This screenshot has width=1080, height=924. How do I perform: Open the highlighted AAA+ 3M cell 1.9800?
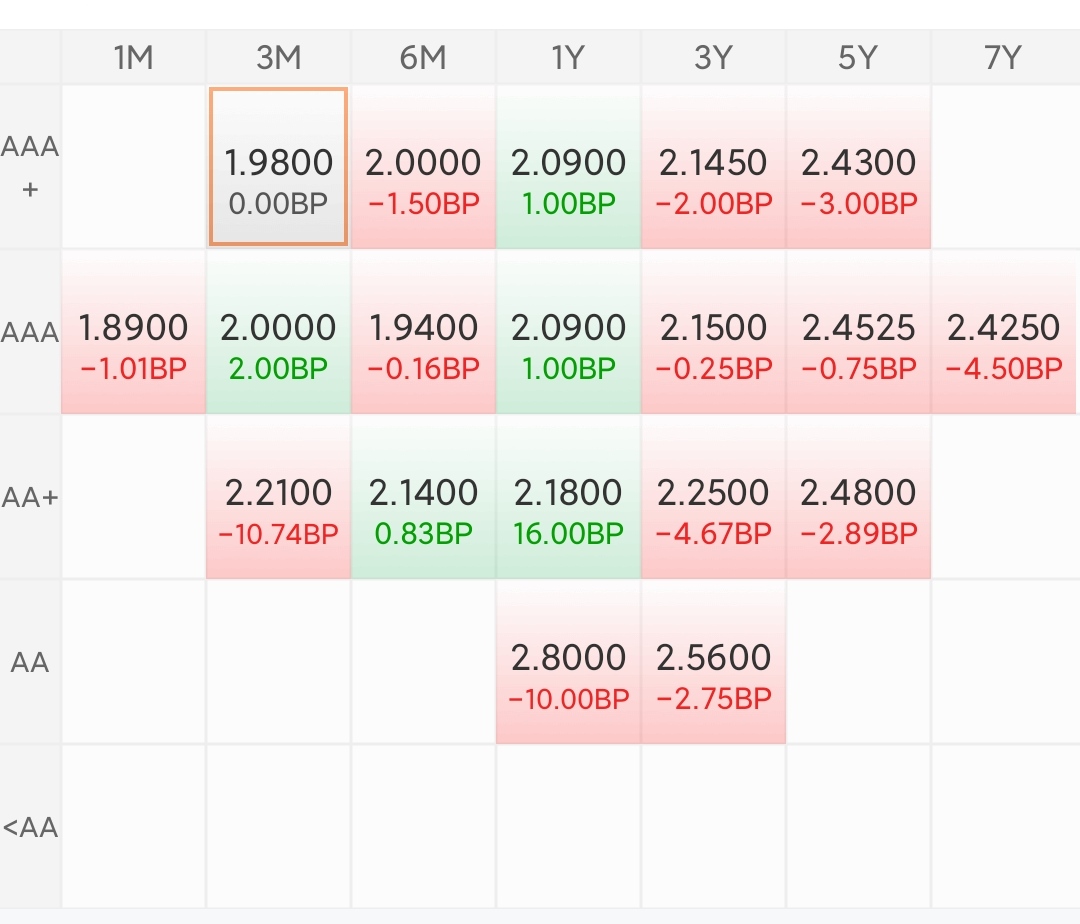(x=278, y=167)
